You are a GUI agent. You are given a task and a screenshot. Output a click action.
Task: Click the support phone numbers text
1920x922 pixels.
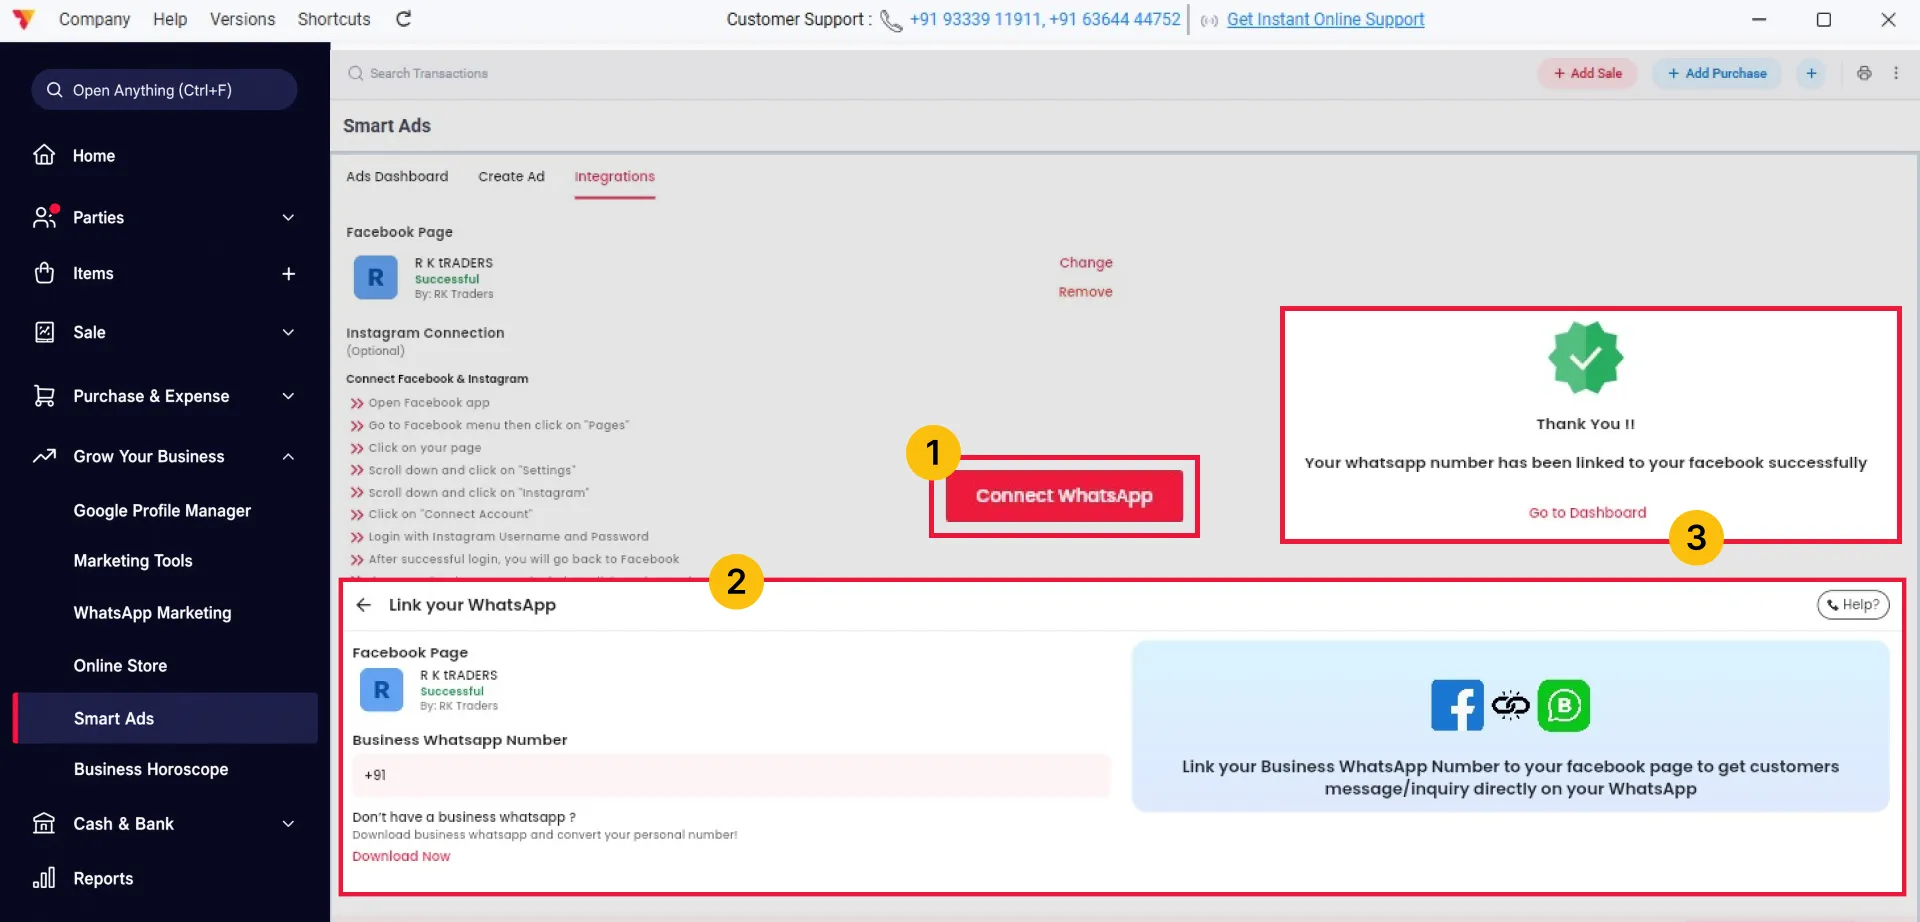tap(1045, 19)
